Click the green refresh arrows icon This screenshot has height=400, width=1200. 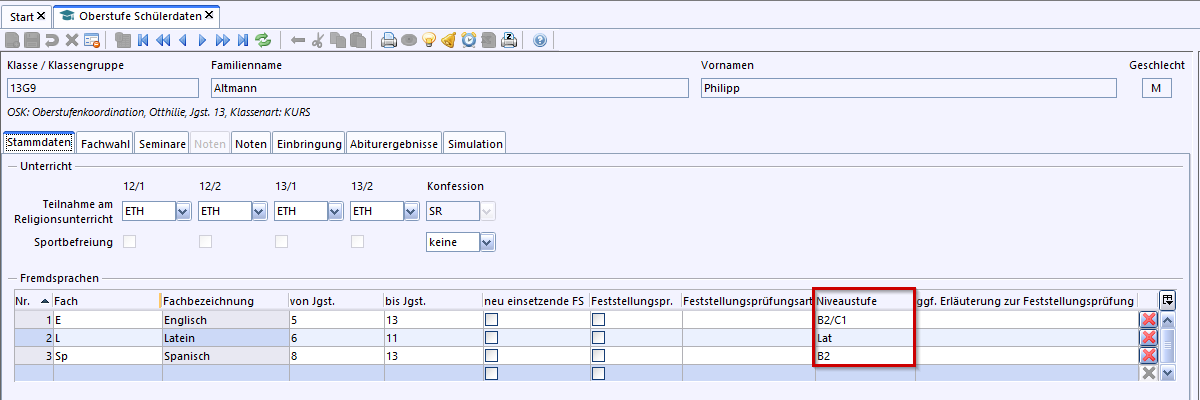coord(263,40)
